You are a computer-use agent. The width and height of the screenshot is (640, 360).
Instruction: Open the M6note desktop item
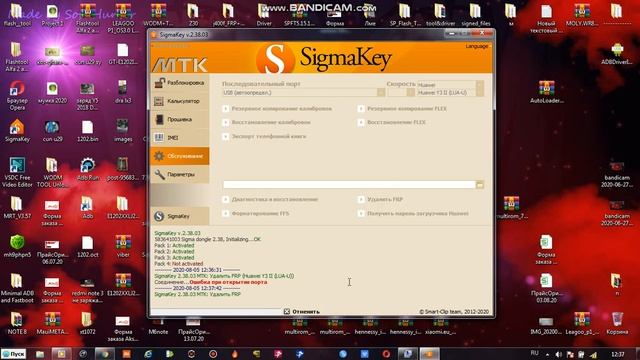[158, 327]
